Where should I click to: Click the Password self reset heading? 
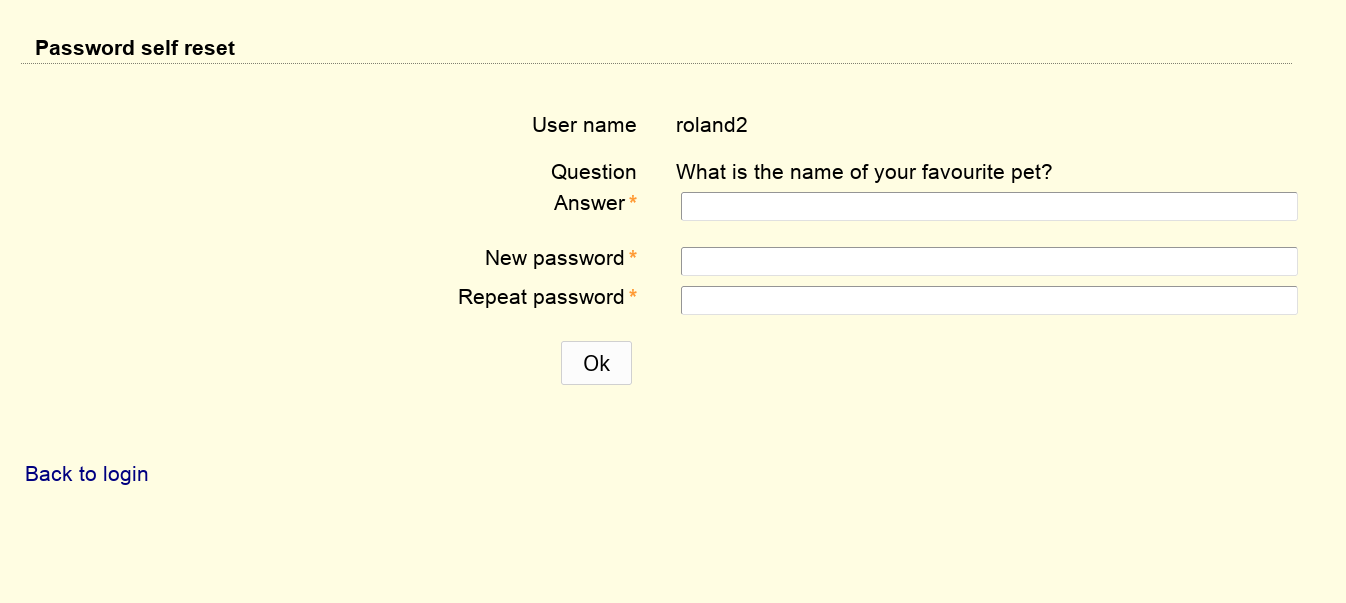point(135,48)
